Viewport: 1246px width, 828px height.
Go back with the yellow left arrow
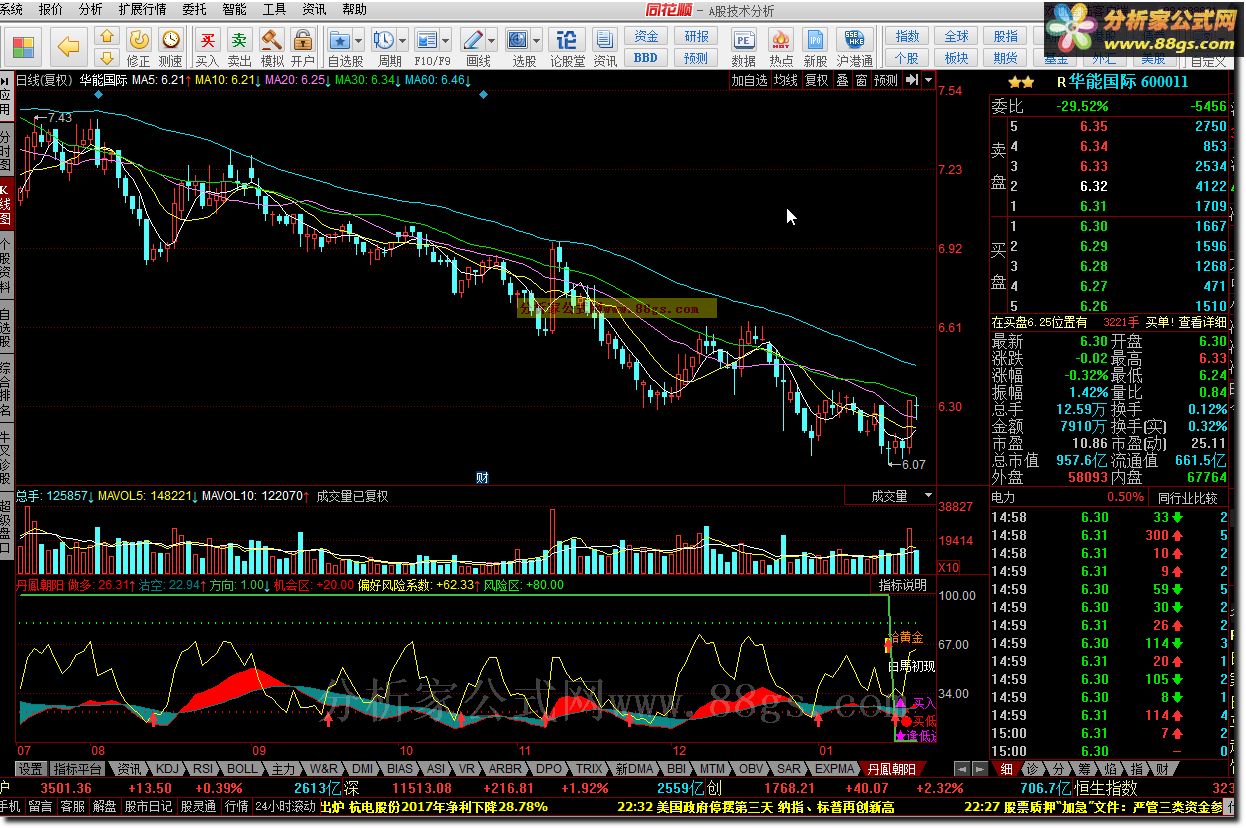68,46
